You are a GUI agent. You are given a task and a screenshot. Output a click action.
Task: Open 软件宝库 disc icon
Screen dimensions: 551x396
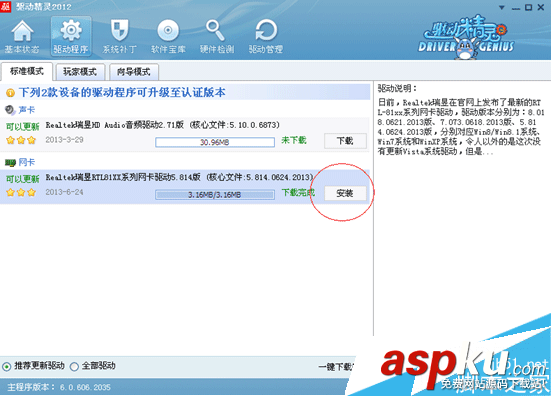168,36
